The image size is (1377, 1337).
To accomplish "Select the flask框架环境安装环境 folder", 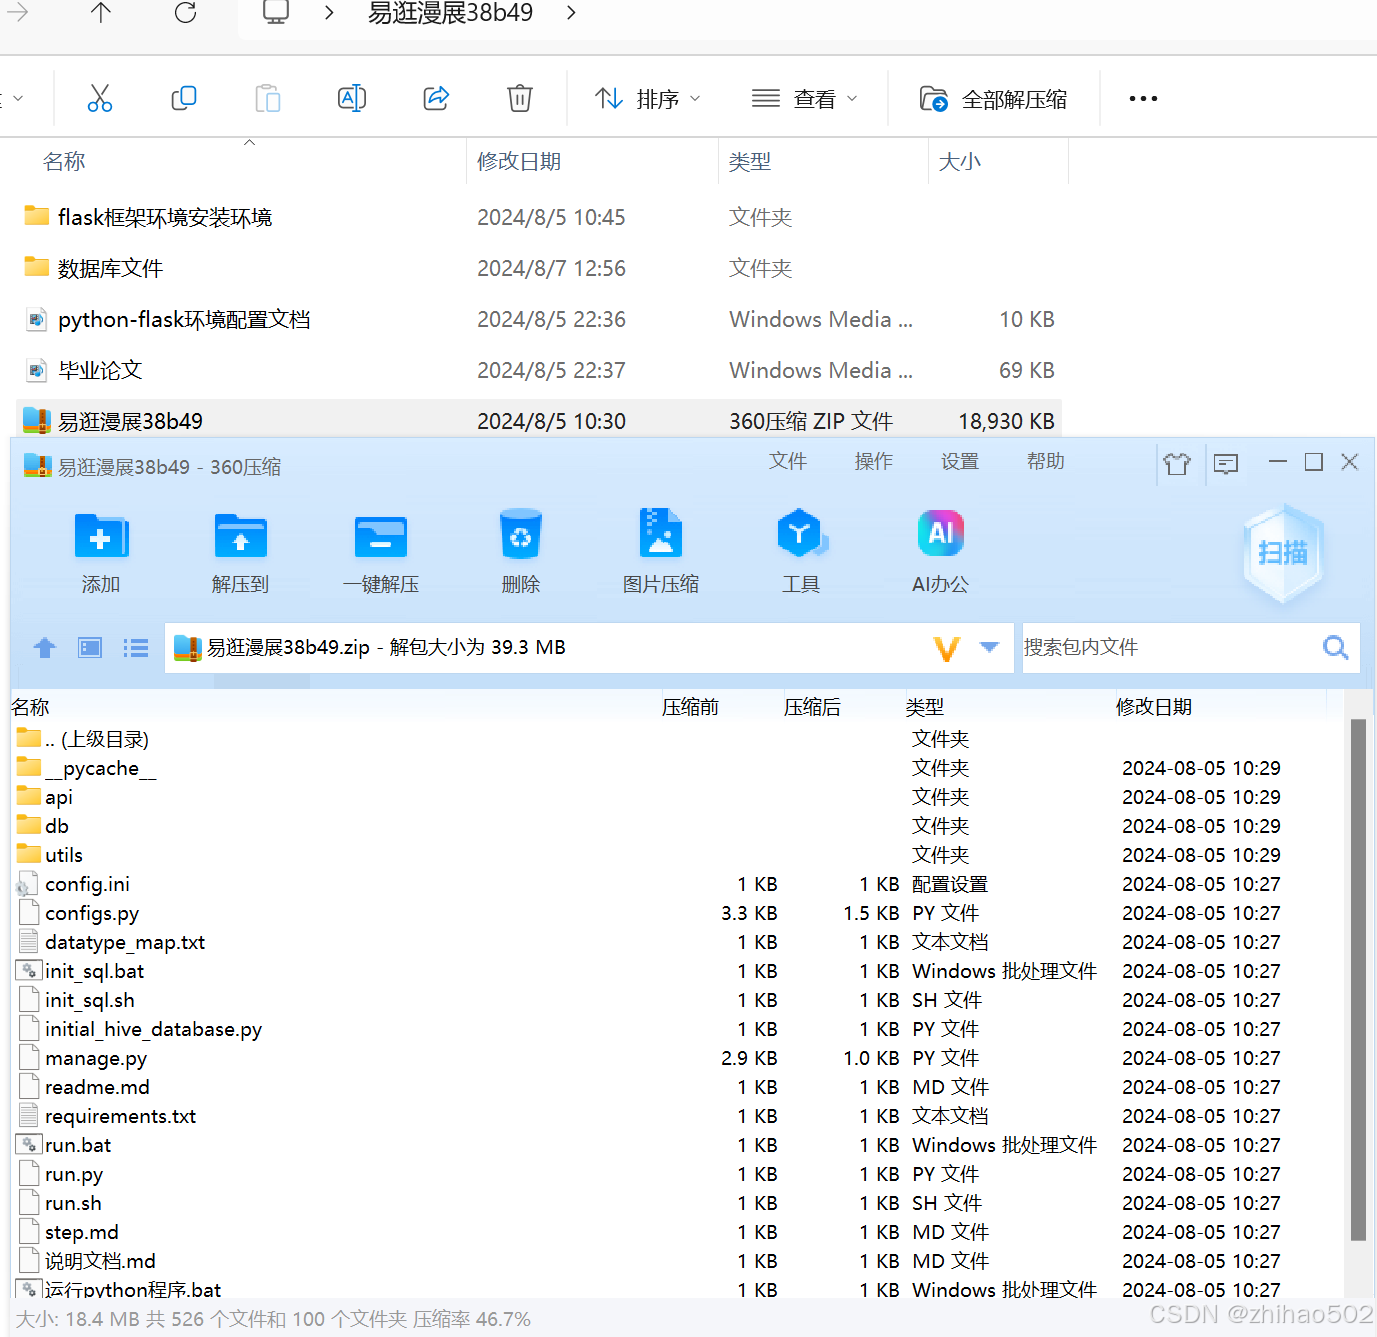I will (165, 217).
